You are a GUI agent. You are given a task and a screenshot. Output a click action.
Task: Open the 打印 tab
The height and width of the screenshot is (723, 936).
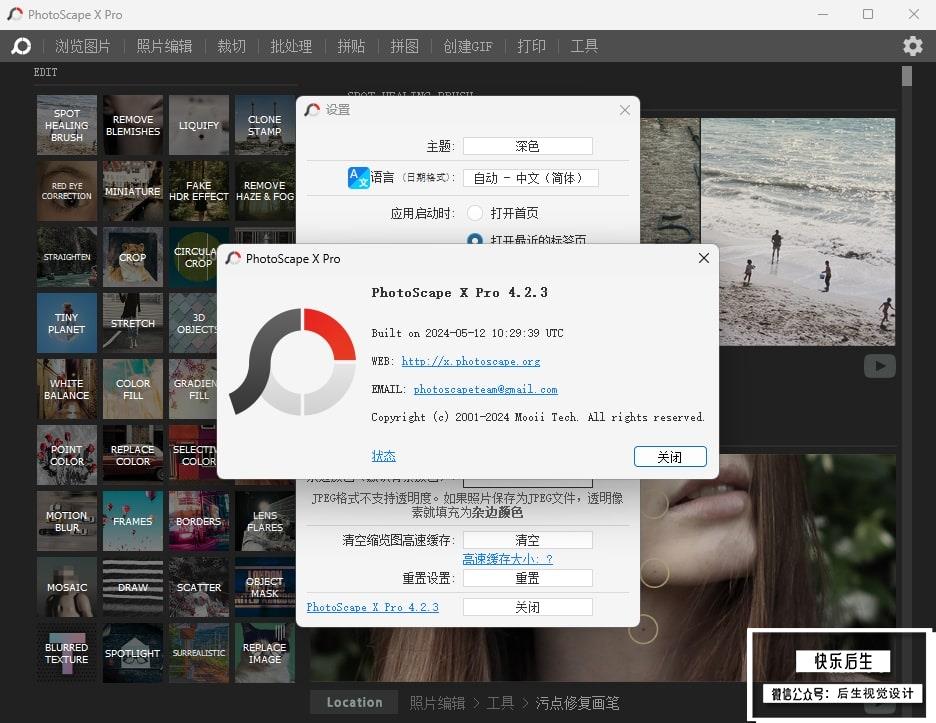click(531, 46)
